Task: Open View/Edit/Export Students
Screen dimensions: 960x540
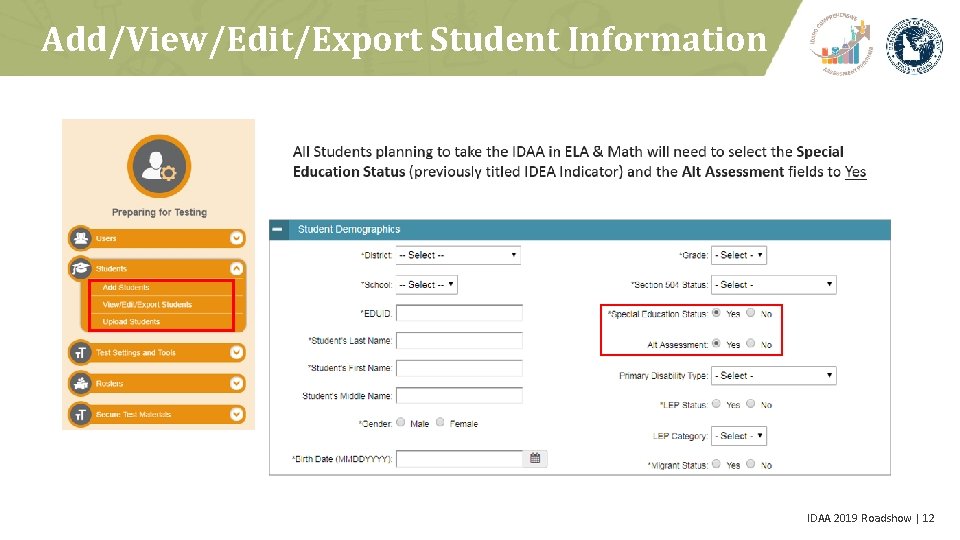Action: click(148, 304)
